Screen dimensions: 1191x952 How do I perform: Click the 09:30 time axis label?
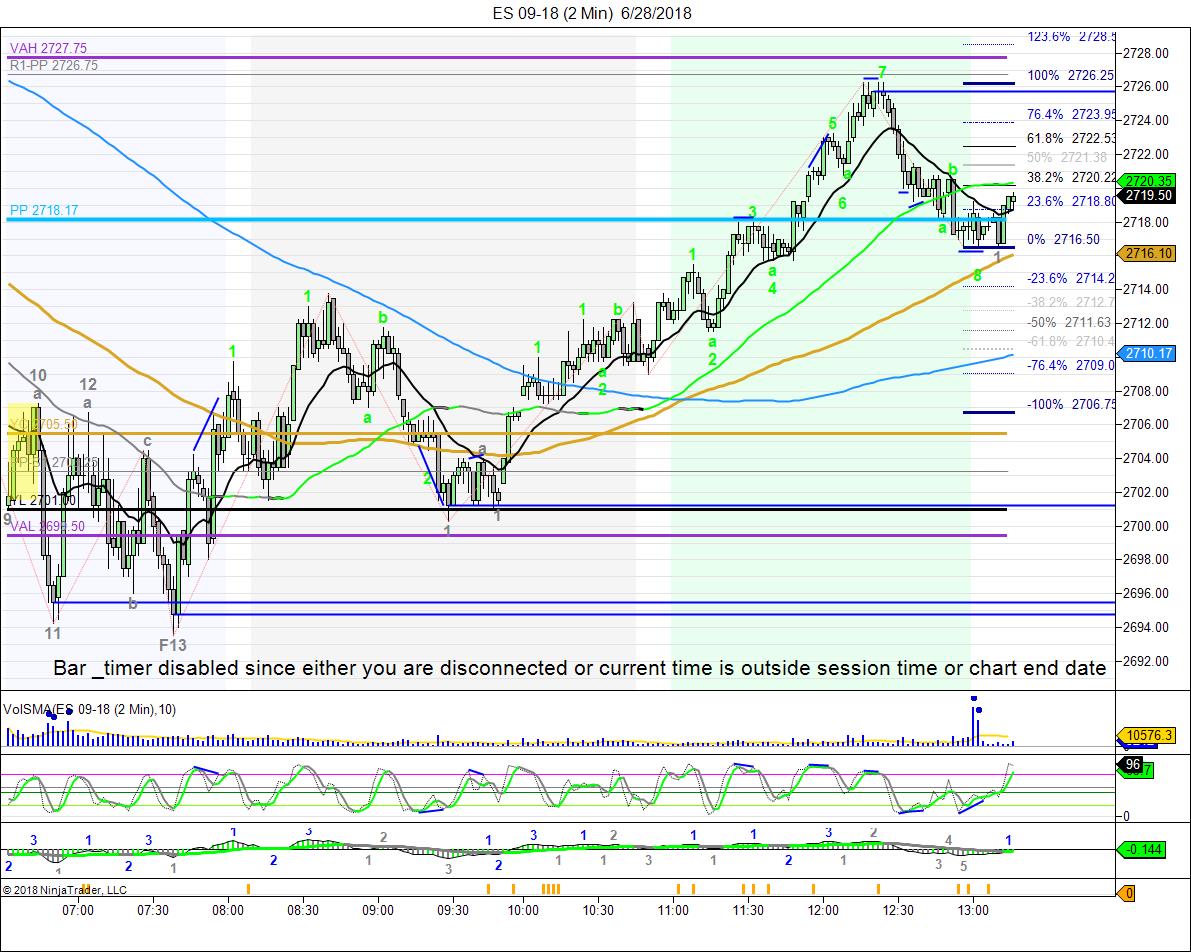coord(452,910)
